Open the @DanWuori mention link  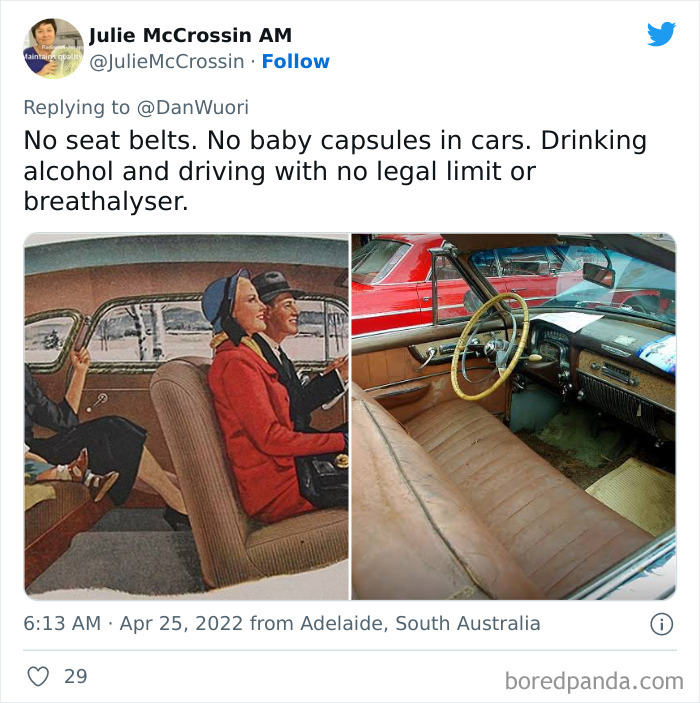(x=192, y=108)
